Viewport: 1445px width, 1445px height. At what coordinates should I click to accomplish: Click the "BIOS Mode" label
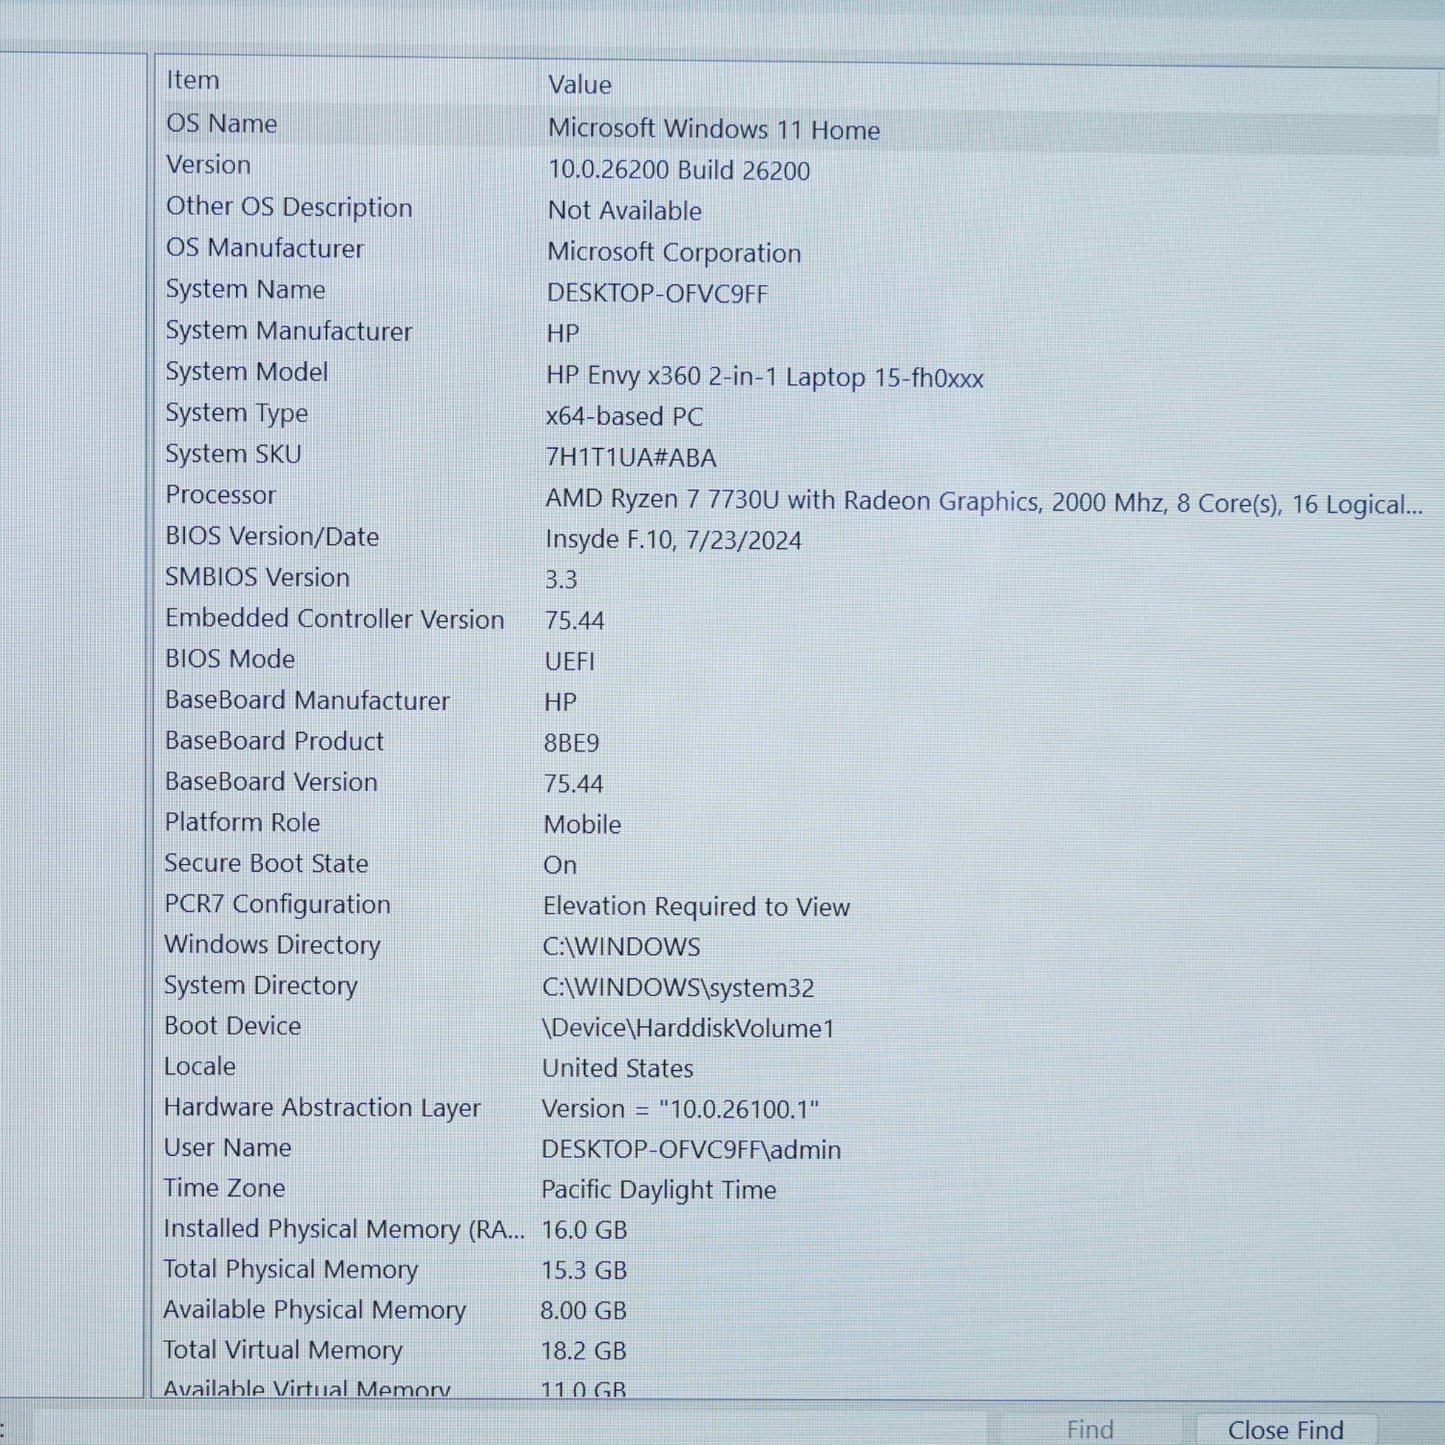click(230, 659)
